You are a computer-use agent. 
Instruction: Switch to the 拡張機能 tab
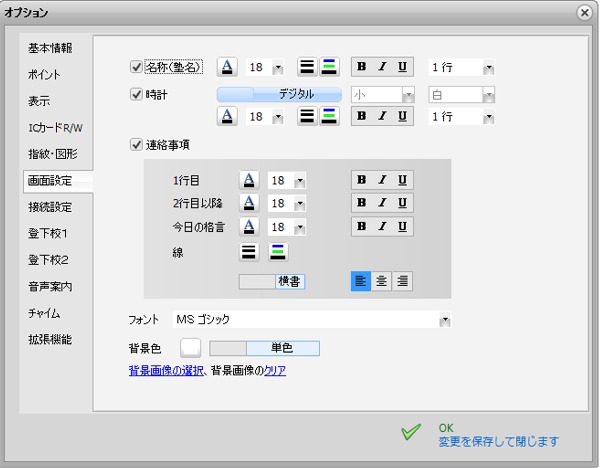(50, 339)
